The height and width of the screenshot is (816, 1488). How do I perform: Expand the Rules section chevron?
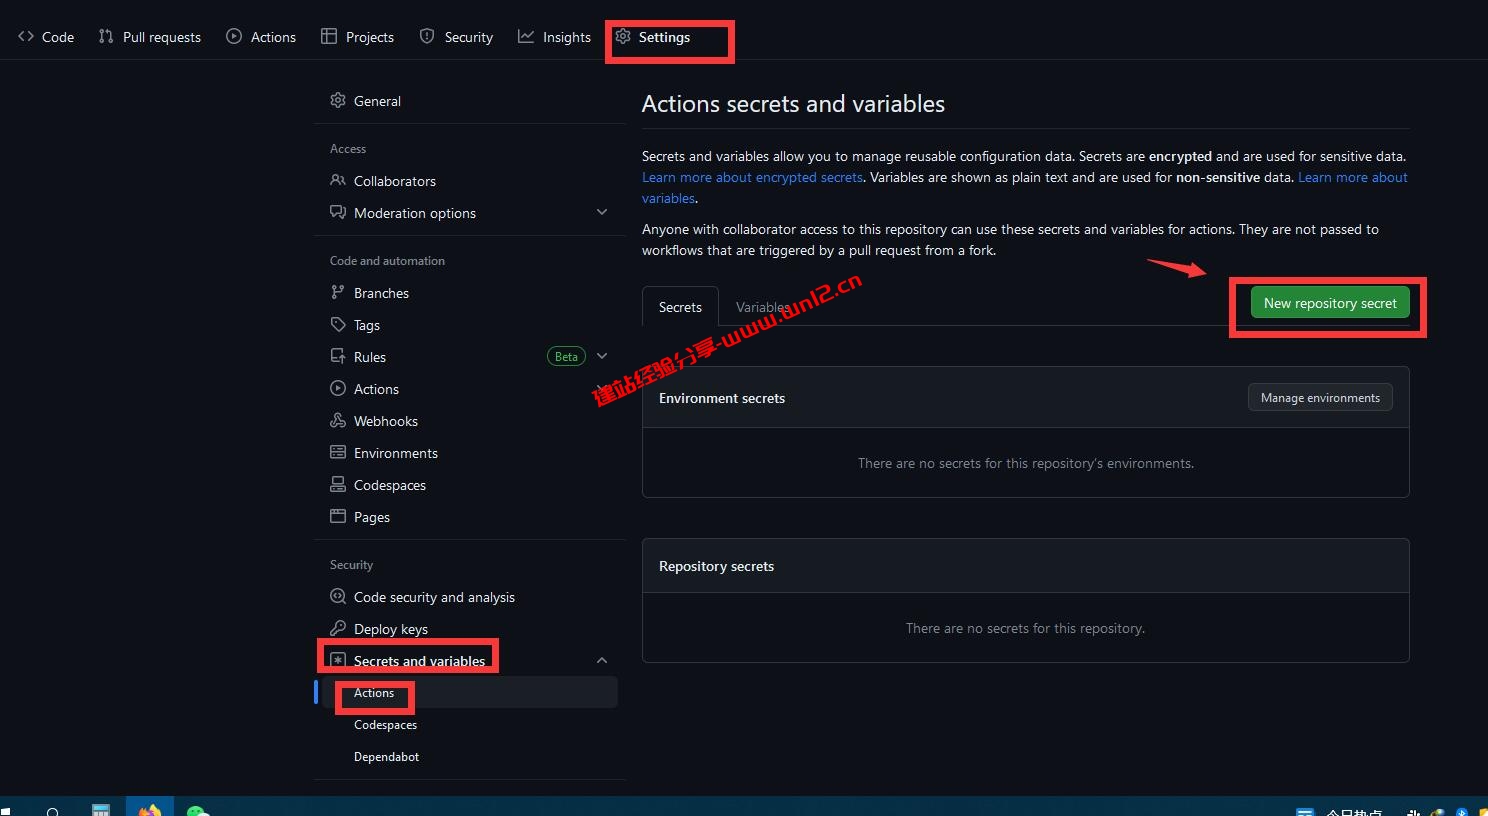click(x=602, y=357)
